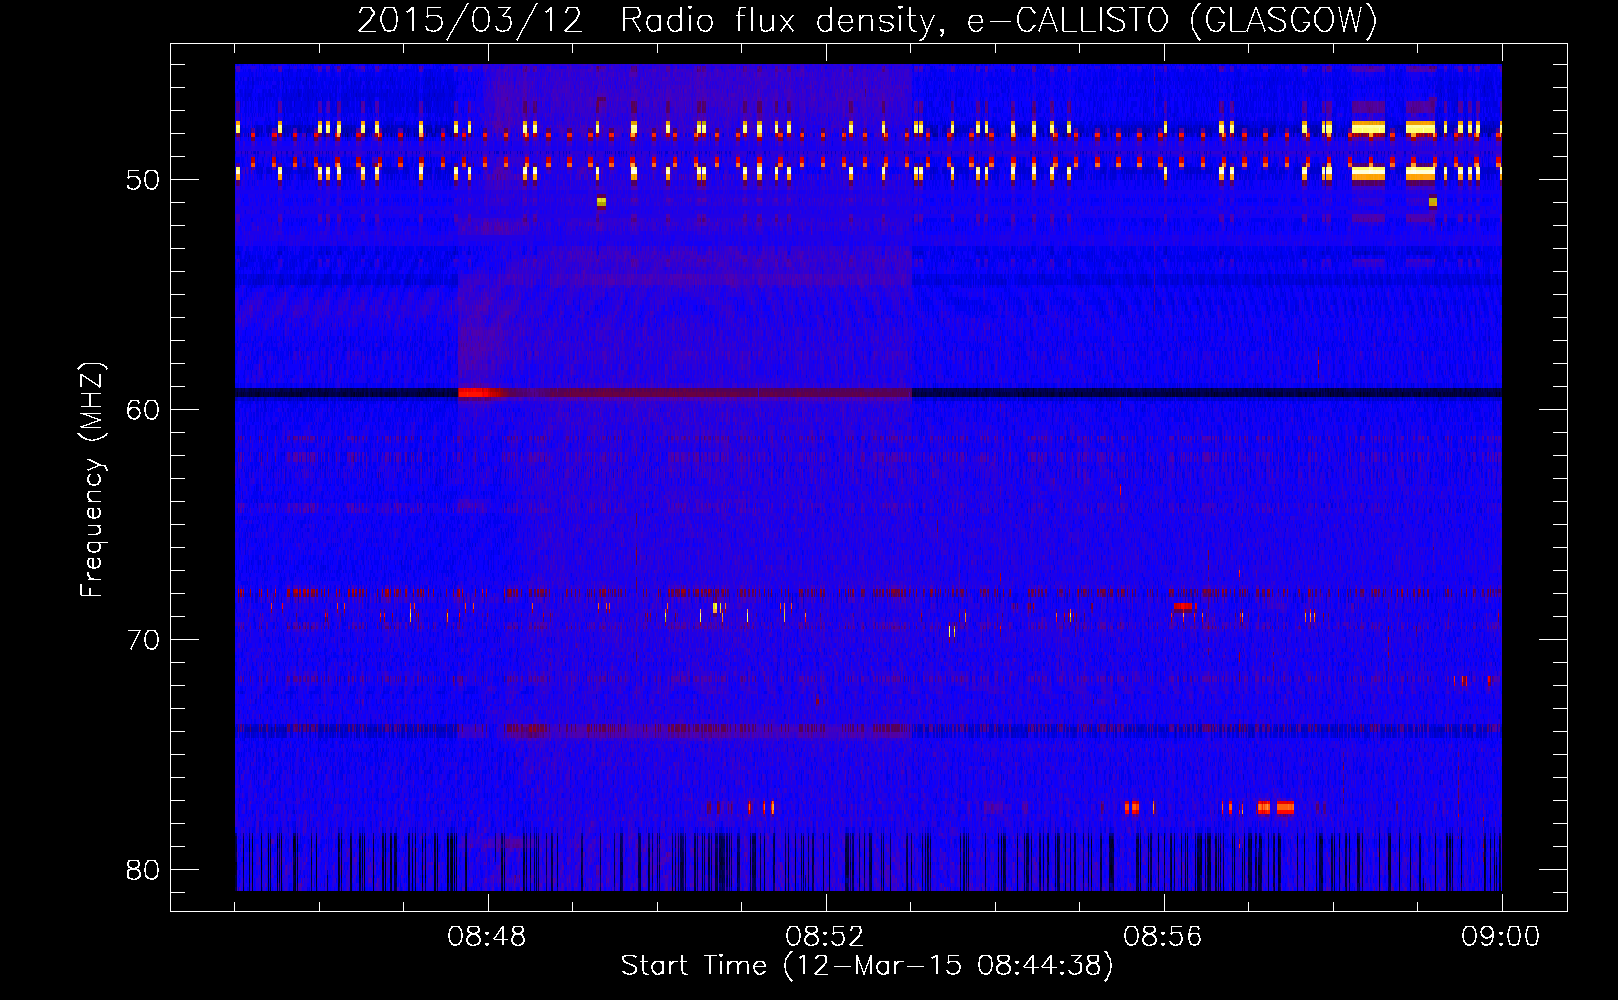
Task: Click the 50 frequency tick label
Action: [143, 180]
